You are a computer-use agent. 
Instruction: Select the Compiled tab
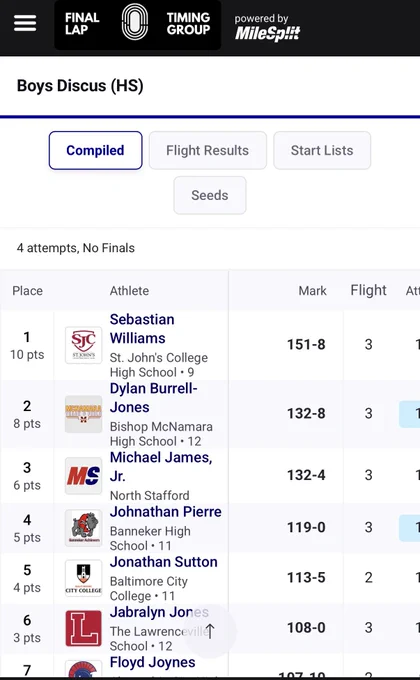coord(95,150)
